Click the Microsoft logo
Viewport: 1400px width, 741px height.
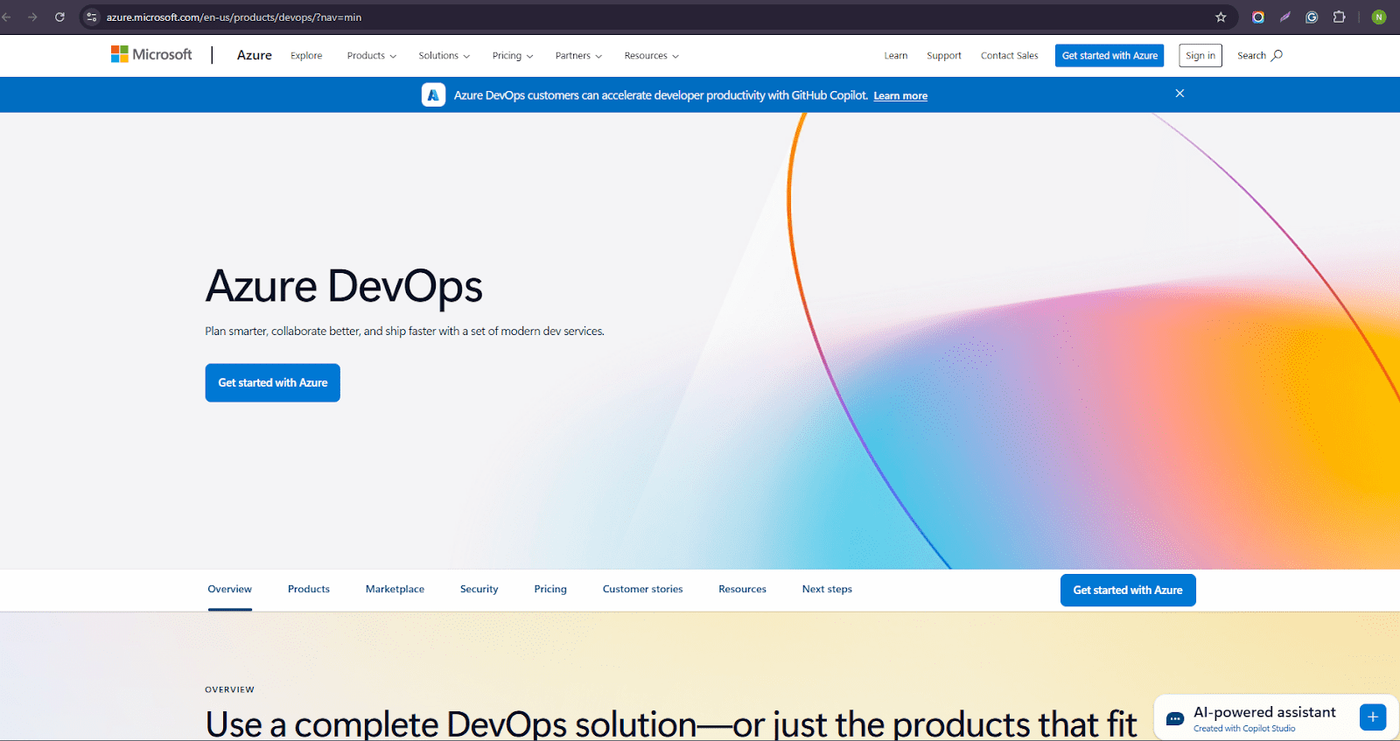tap(151, 55)
